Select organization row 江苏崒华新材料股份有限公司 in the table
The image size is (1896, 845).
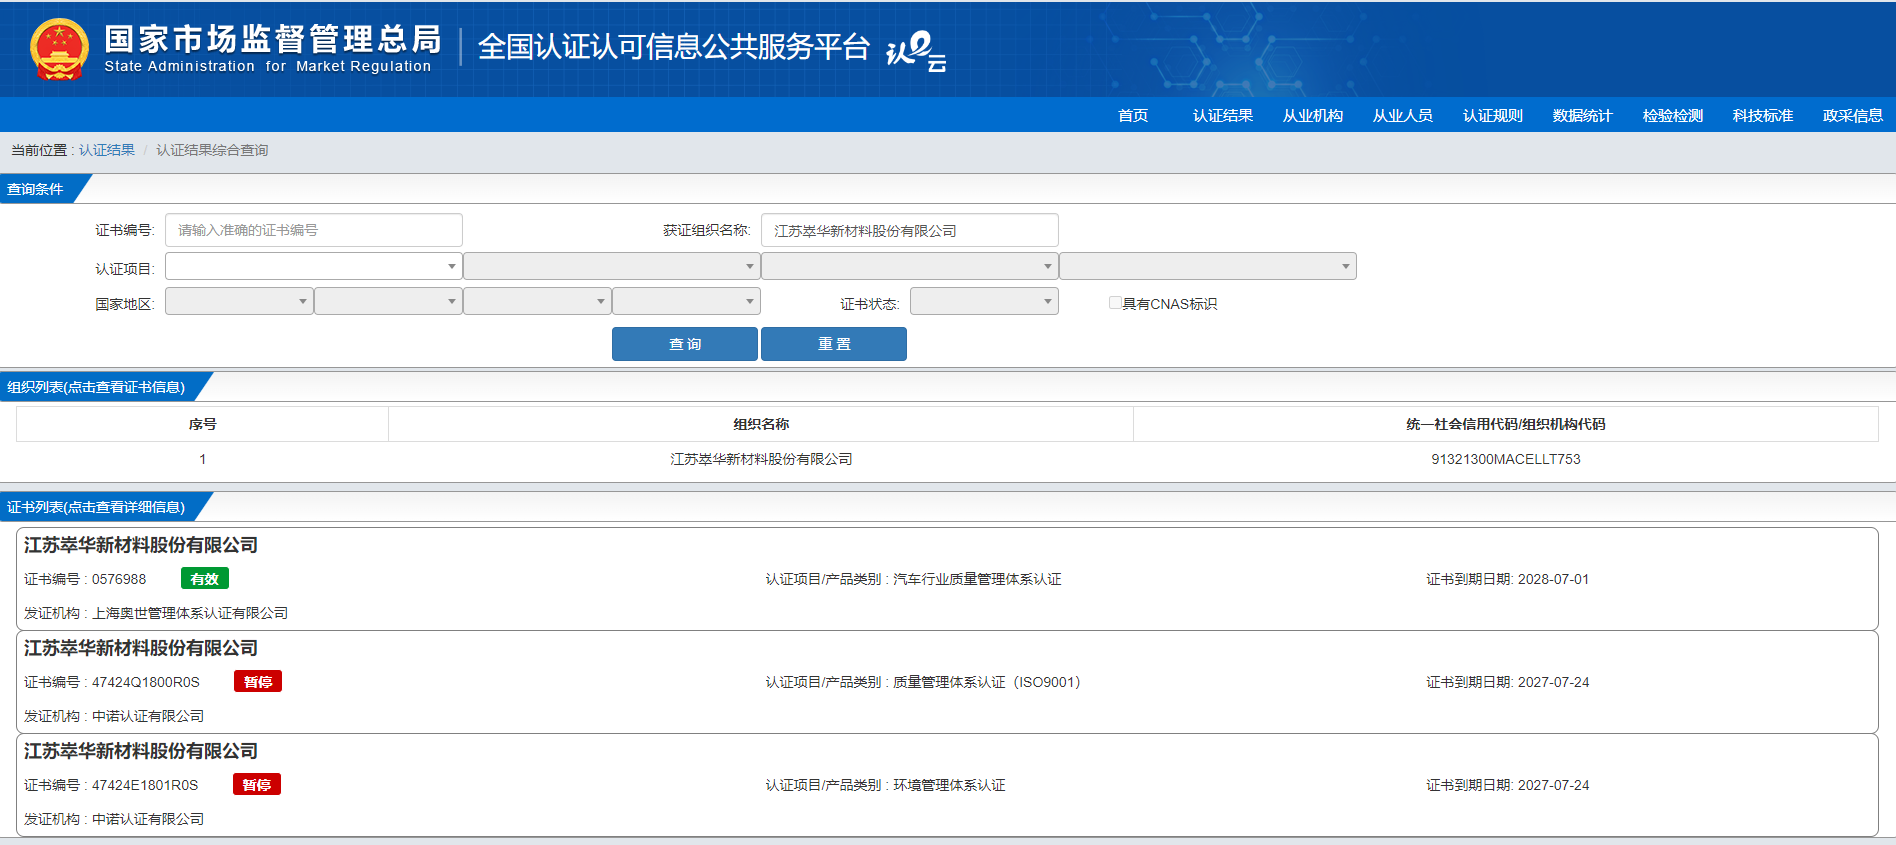click(761, 459)
